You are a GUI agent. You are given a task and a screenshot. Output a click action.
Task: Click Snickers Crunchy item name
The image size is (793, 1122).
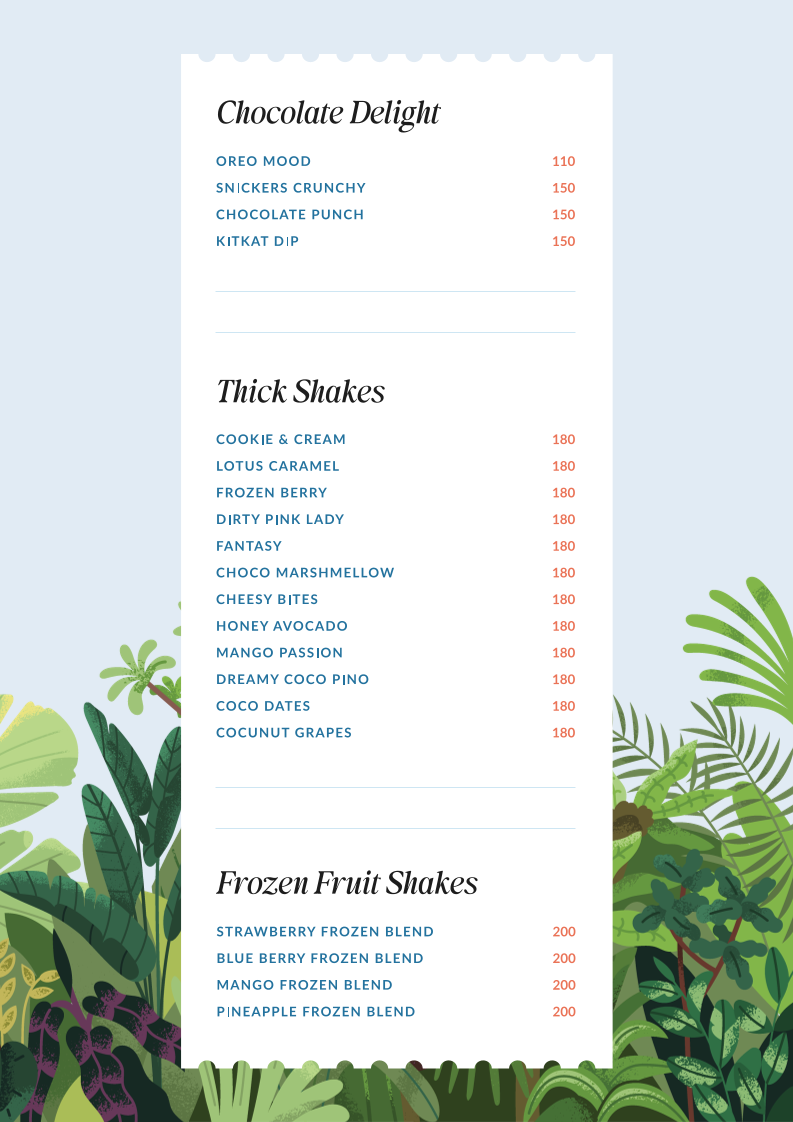click(x=291, y=188)
